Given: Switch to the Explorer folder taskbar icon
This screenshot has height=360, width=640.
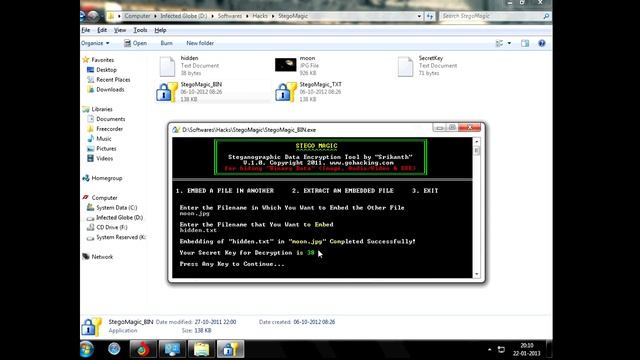Looking at the screenshot, I should (201, 349).
